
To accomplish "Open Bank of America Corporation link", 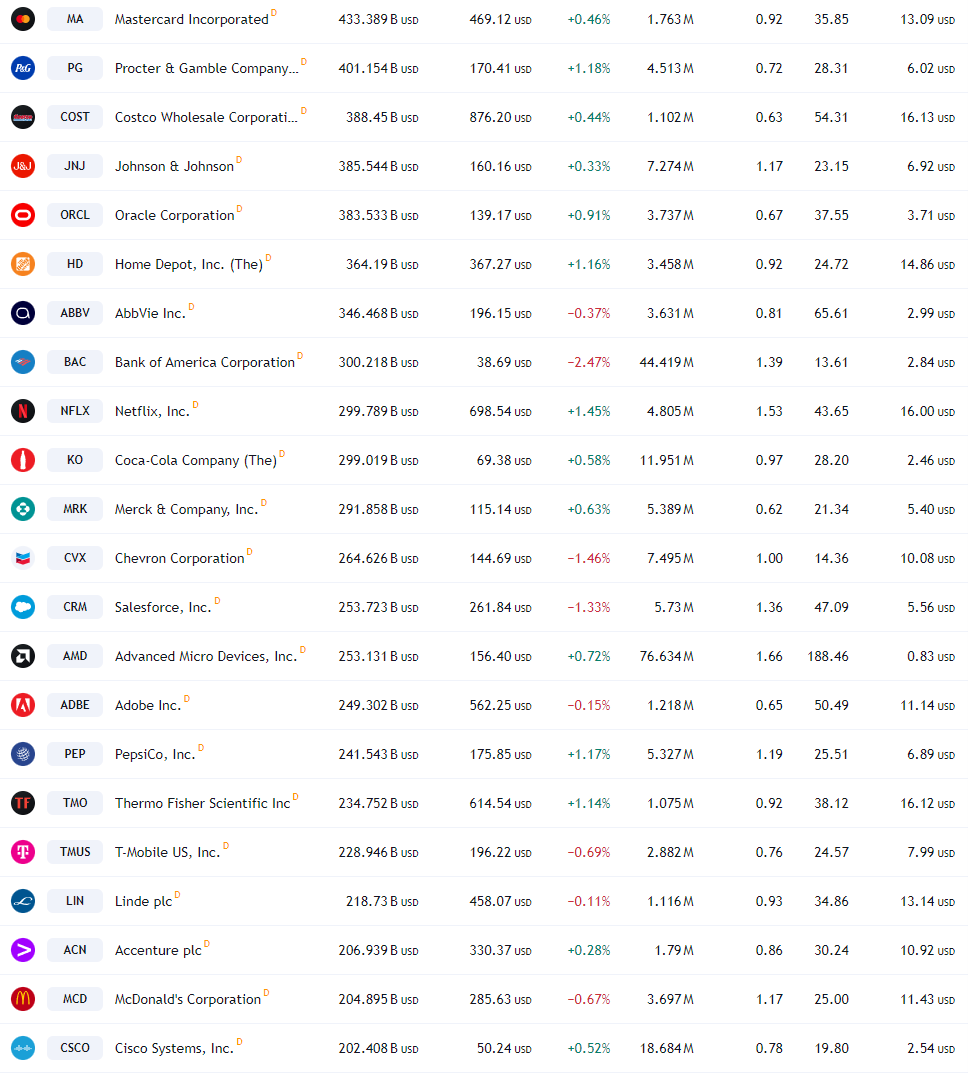I will (x=205, y=362).
